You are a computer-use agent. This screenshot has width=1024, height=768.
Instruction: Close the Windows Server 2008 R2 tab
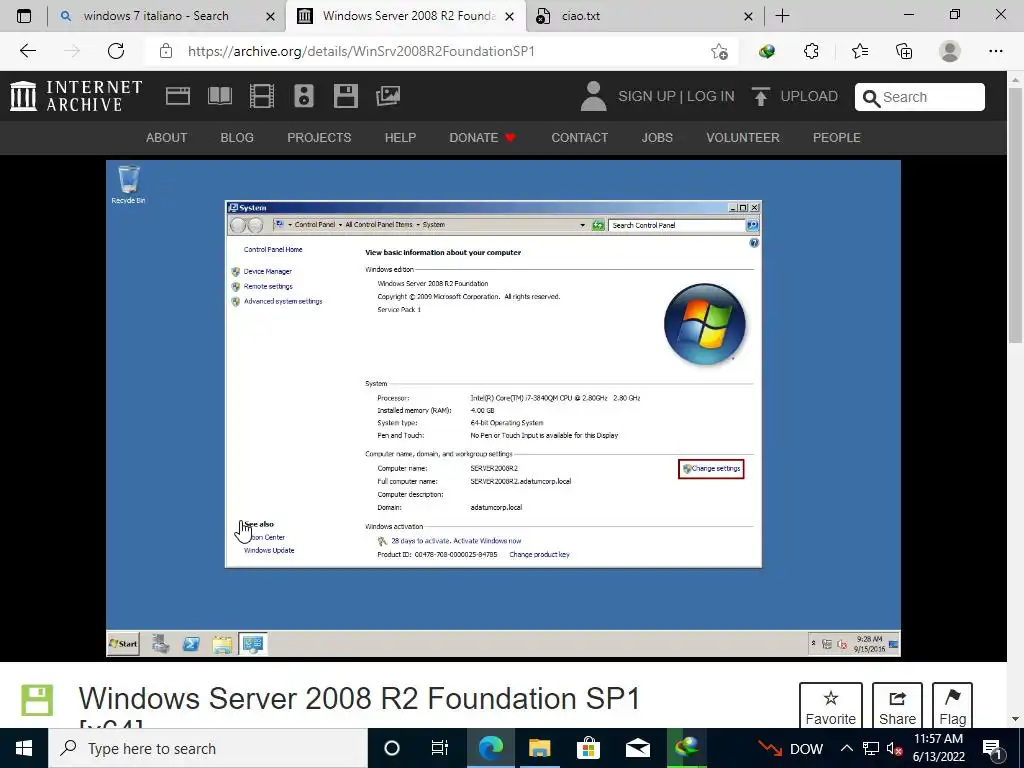coord(511,16)
